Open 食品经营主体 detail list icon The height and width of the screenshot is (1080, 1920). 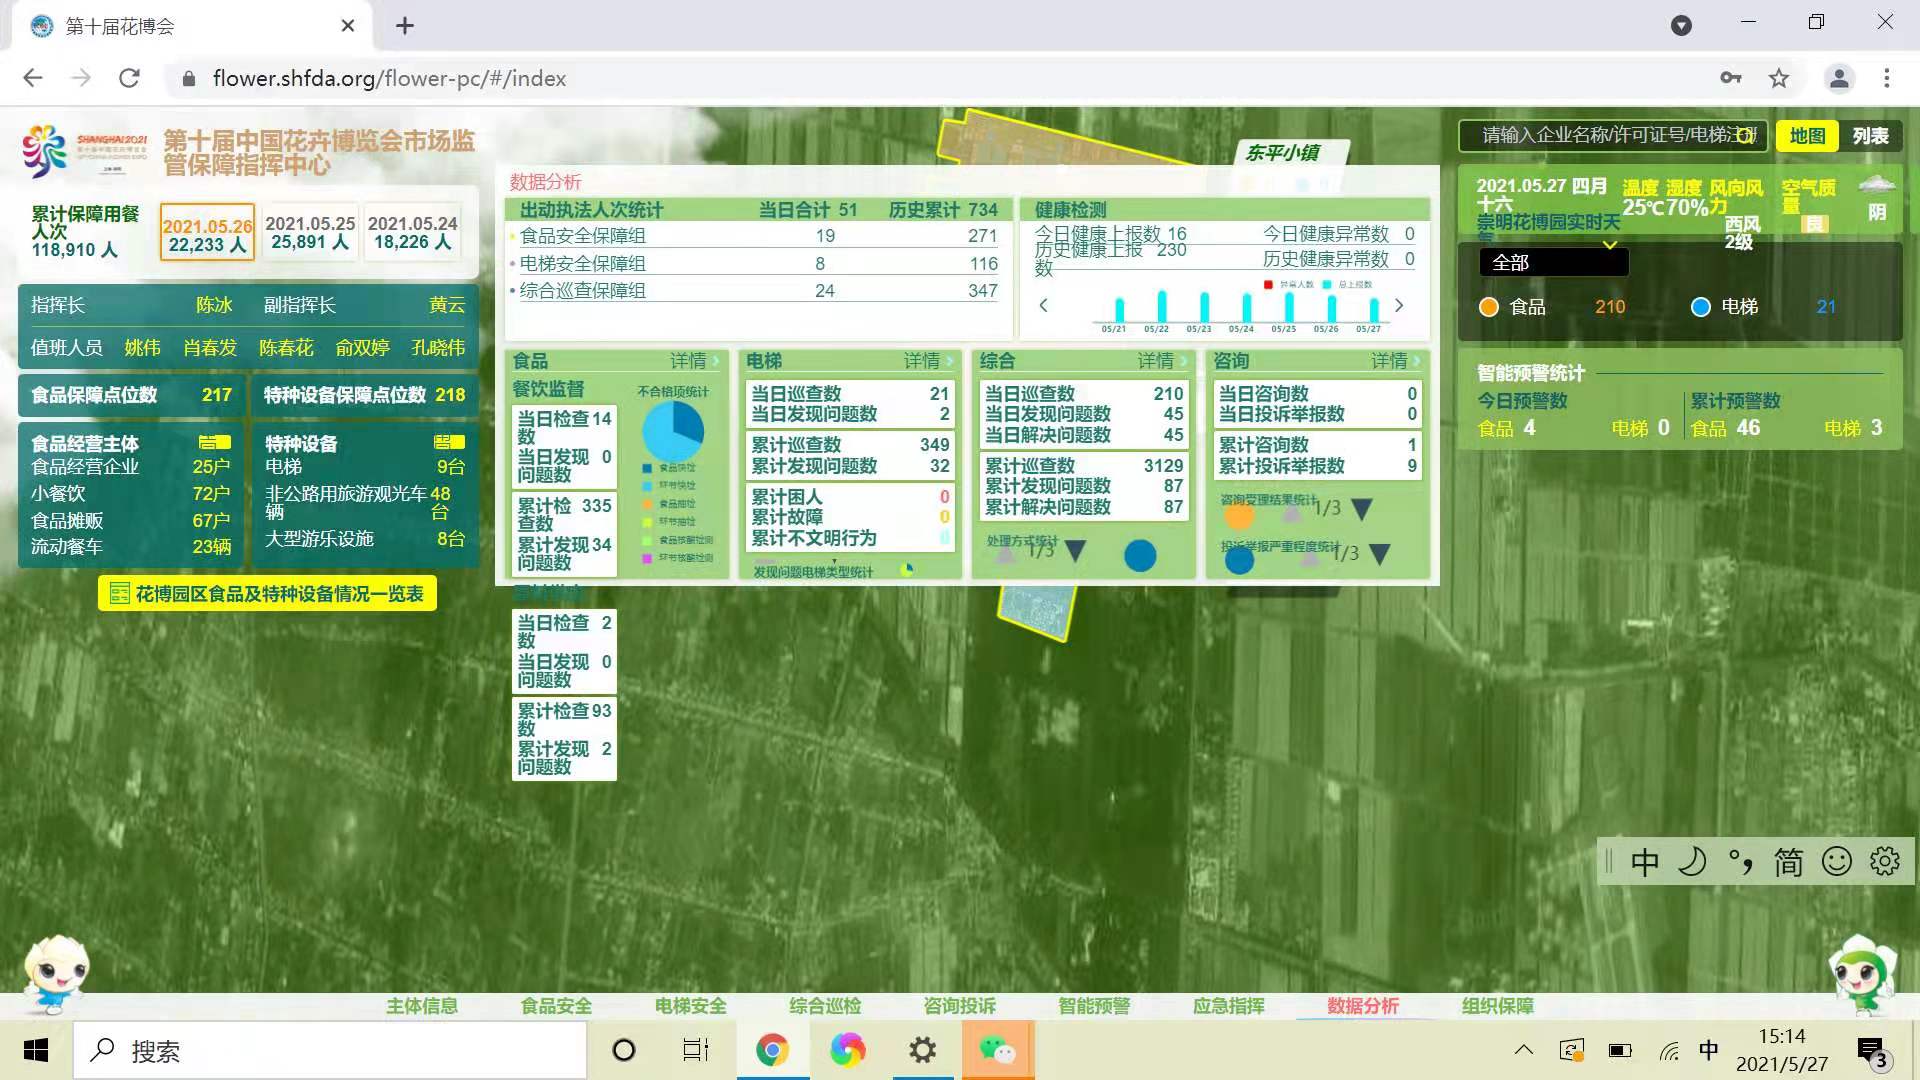(214, 442)
